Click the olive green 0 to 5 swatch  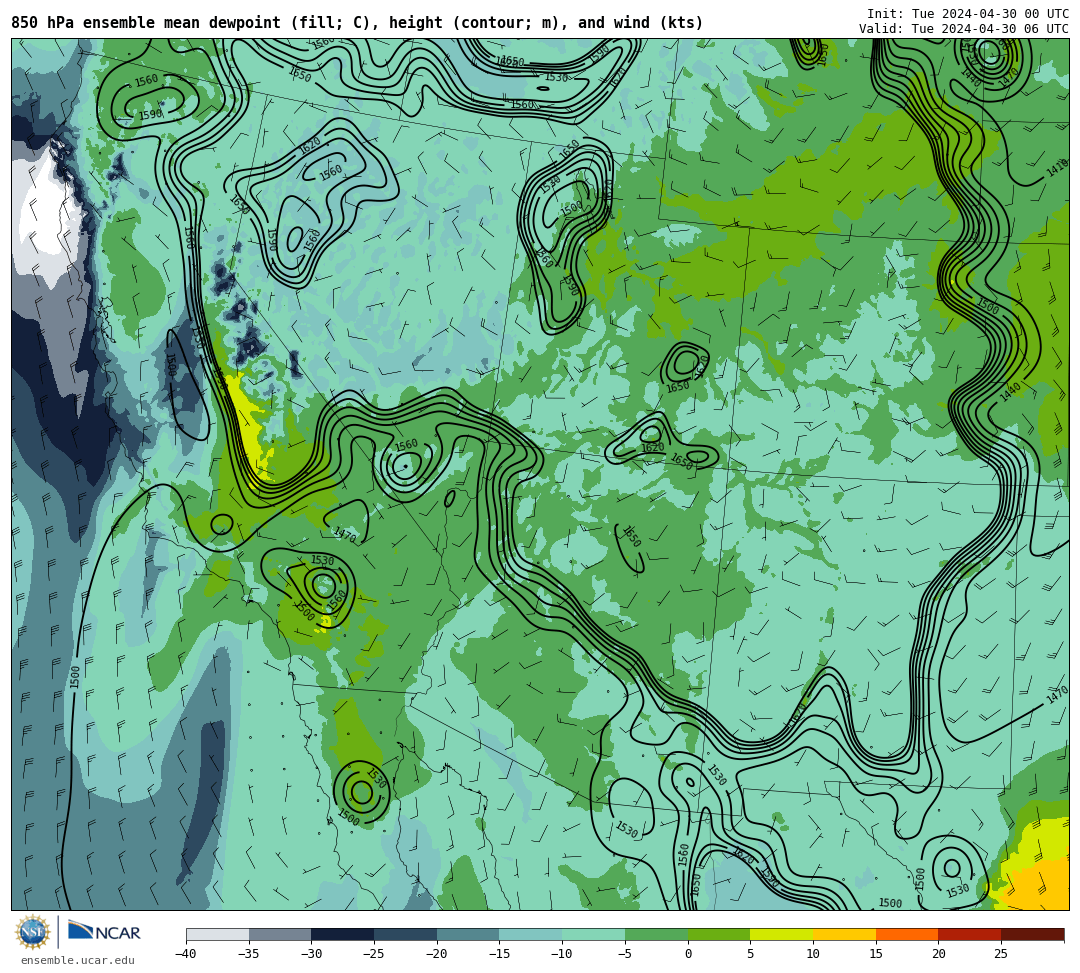[x=719, y=934]
